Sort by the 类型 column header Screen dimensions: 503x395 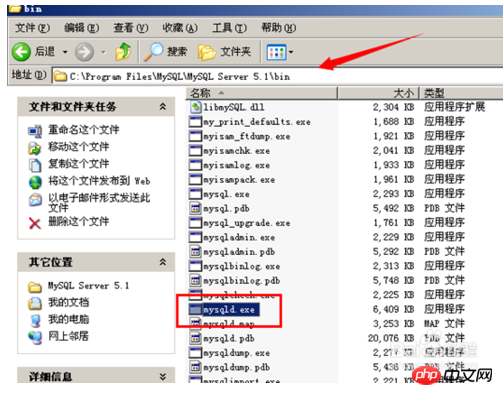pos(462,93)
